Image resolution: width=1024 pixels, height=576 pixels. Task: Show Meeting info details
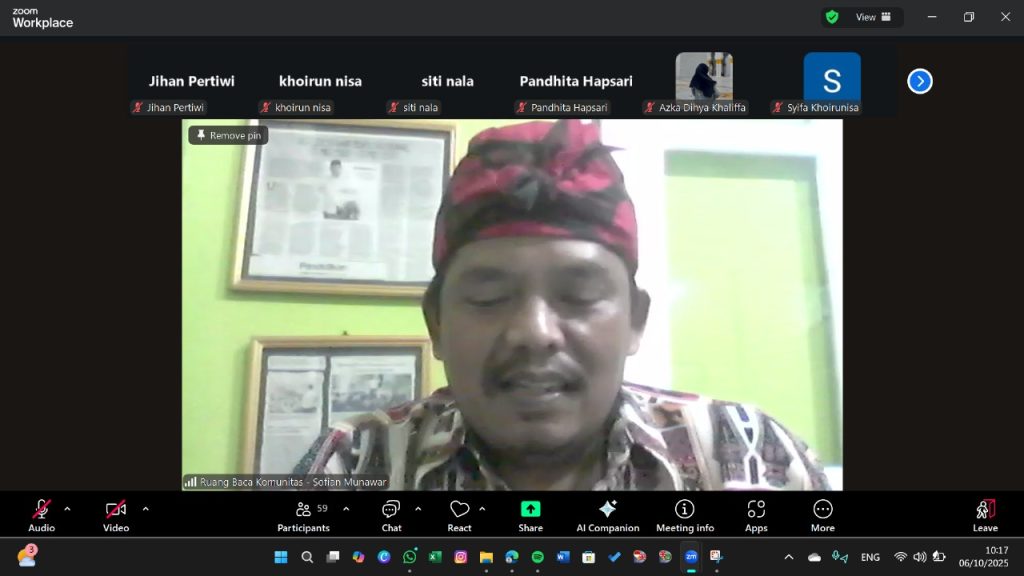click(x=684, y=514)
